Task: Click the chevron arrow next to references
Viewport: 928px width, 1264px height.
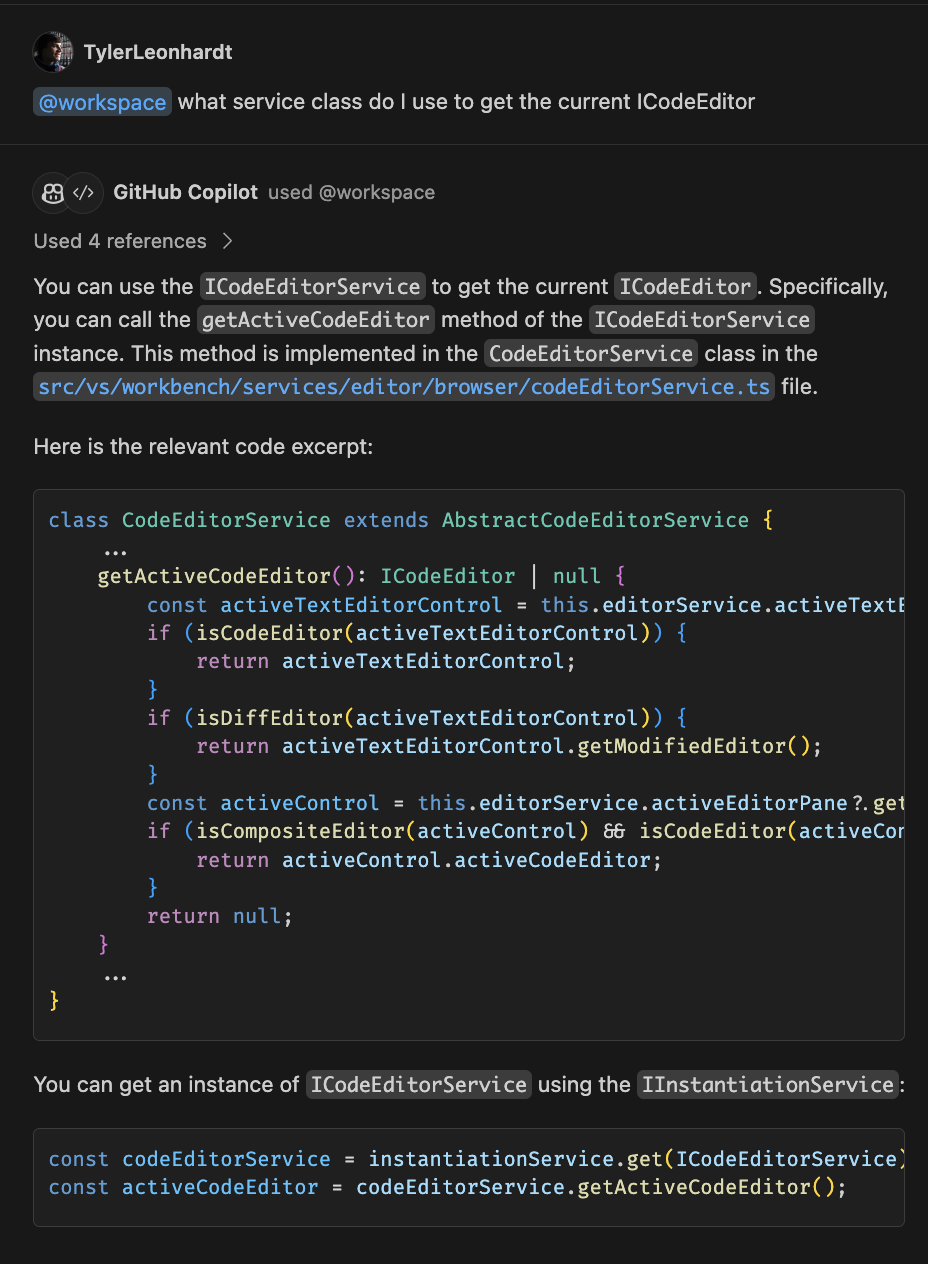Action: click(227, 241)
